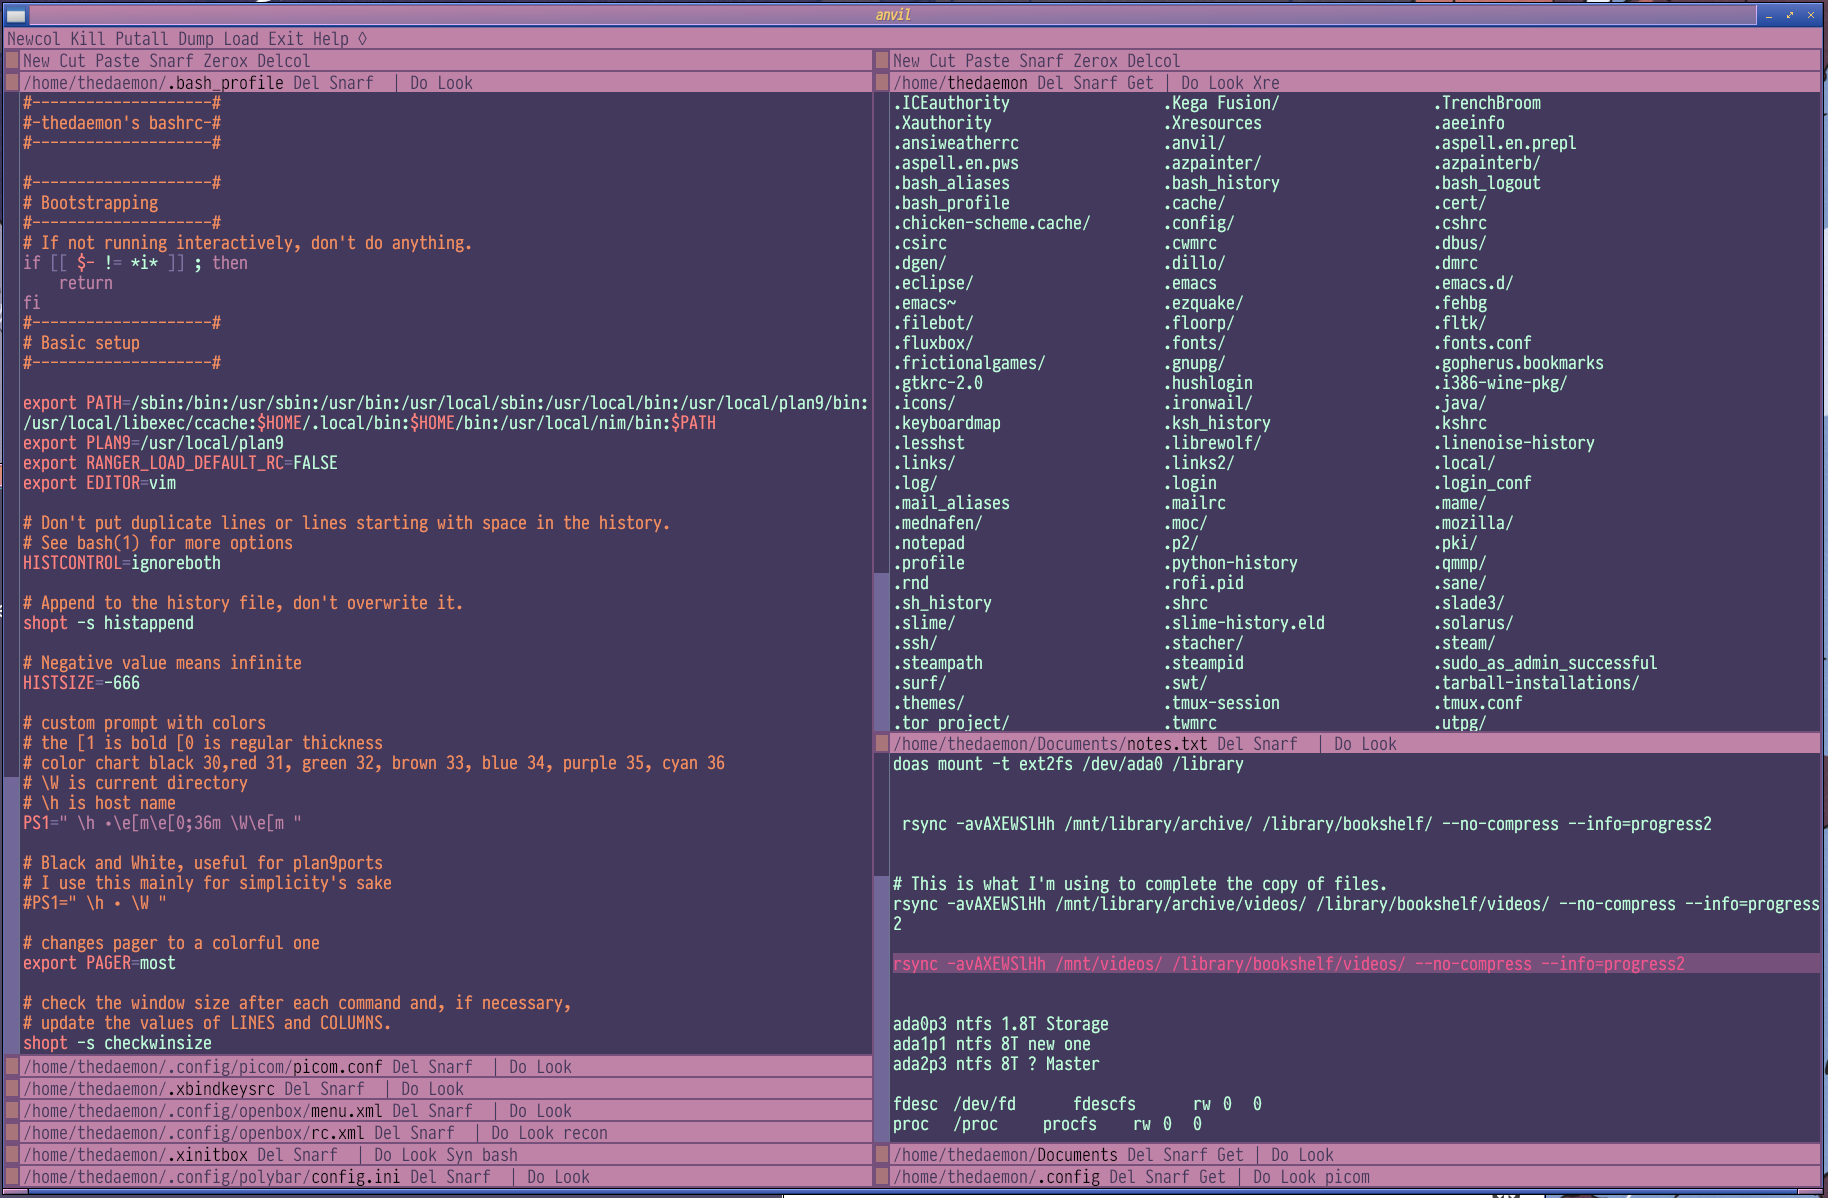Click the drag box of the rc.xml window
This screenshot has height=1198, width=1828.
pos(12,1132)
